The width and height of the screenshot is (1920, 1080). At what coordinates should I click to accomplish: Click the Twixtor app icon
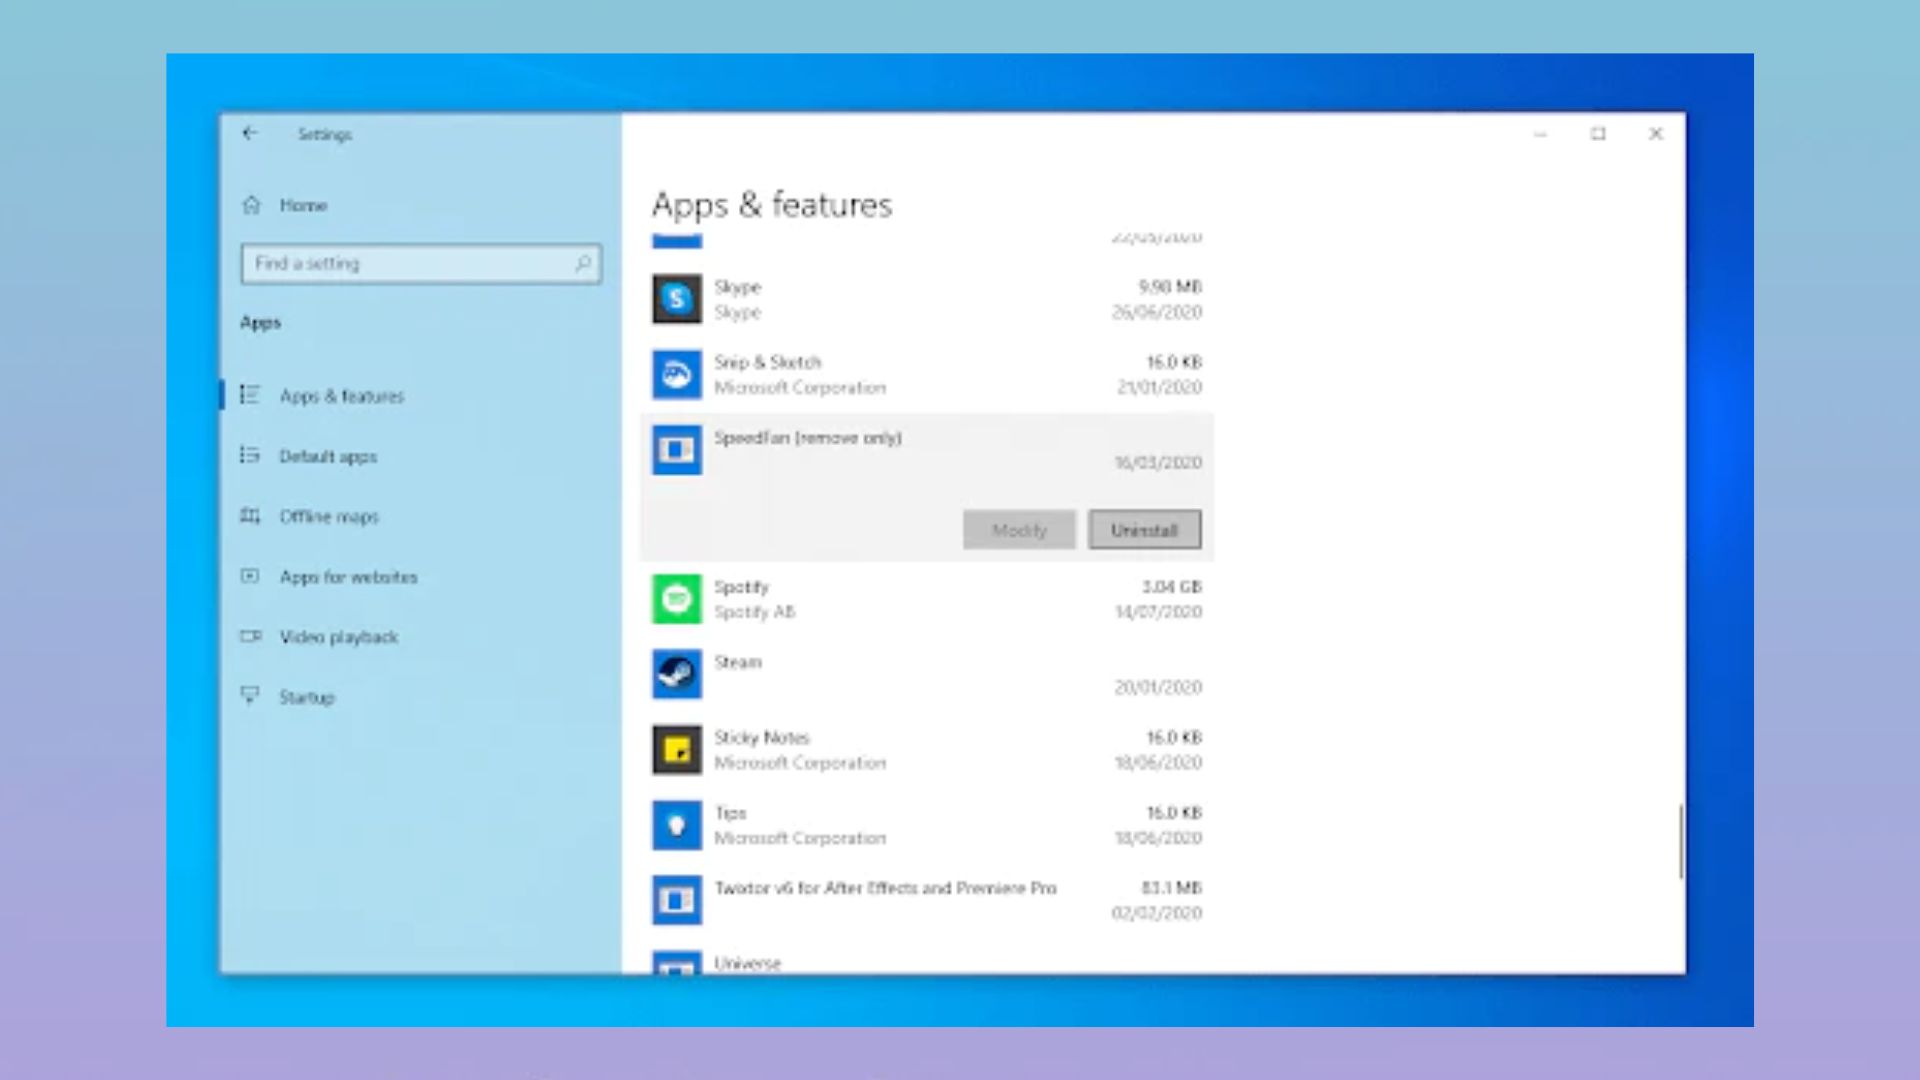(x=677, y=900)
